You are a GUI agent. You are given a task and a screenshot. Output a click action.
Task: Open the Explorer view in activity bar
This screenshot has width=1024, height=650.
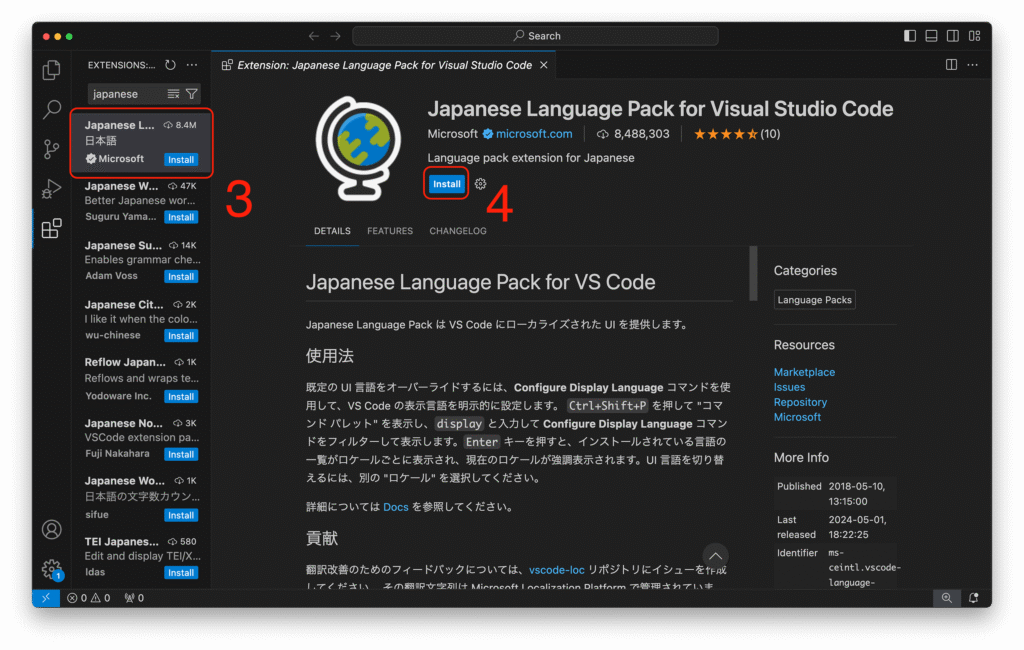[x=52, y=70]
